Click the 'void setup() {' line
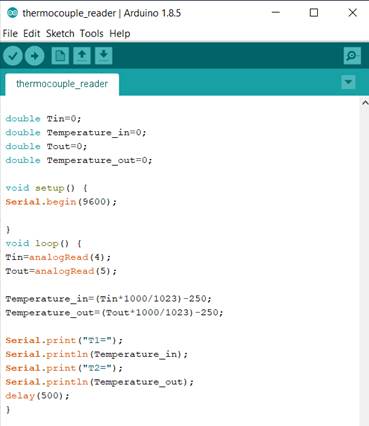The height and width of the screenshot is (426, 369). (x=46, y=188)
